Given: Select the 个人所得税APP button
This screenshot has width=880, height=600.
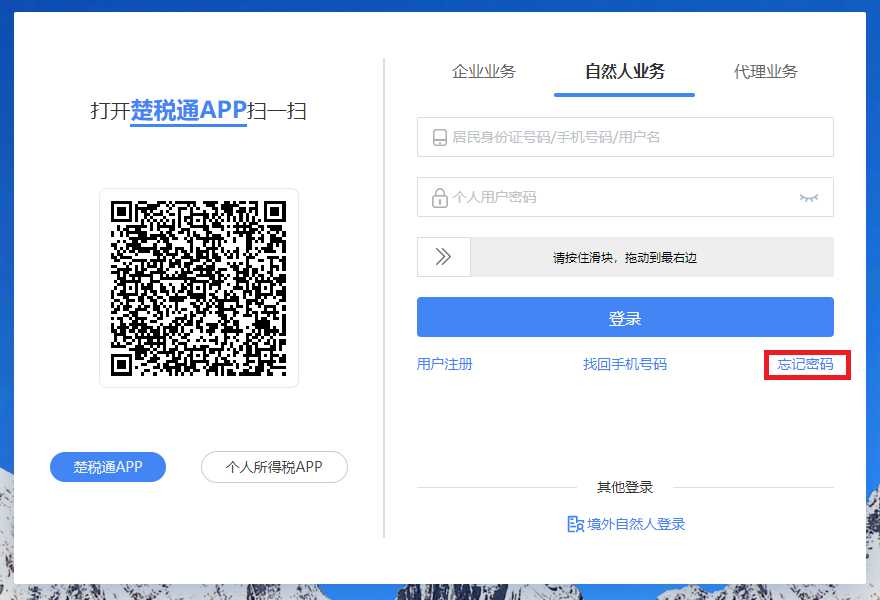Looking at the screenshot, I should [x=274, y=467].
